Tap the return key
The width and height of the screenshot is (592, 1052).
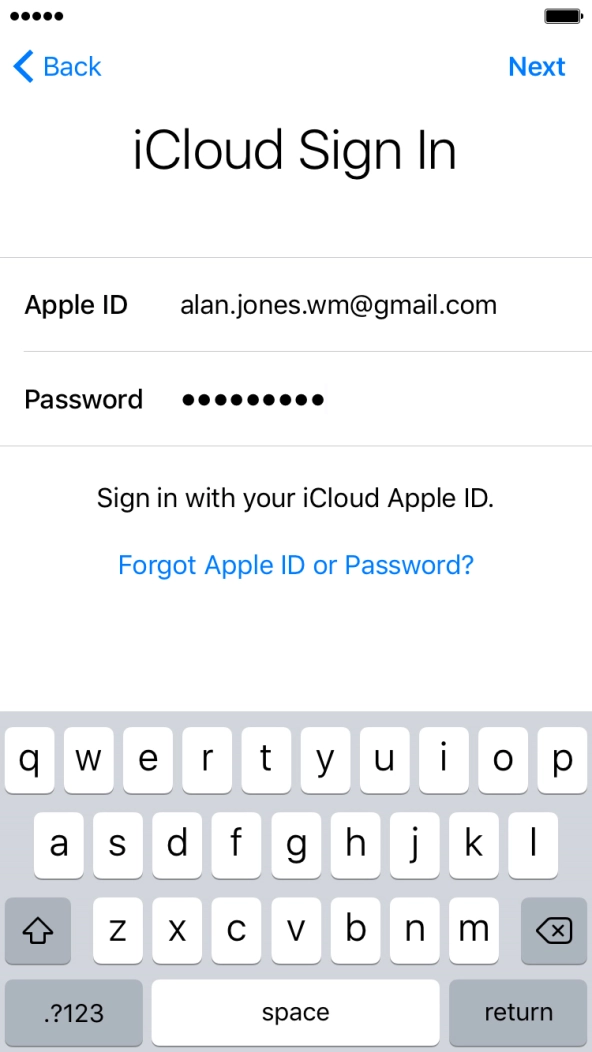pyautogui.click(x=517, y=1012)
